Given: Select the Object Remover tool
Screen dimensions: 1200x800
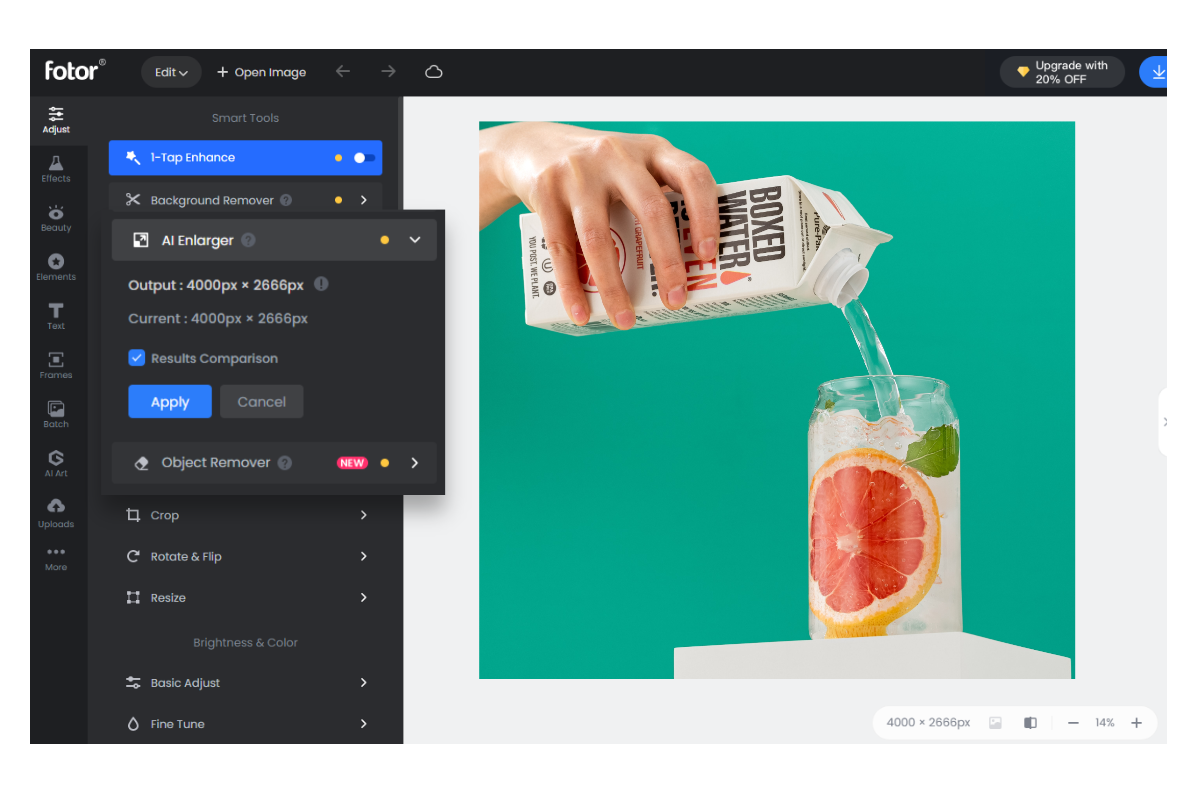Looking at the screenshot, I should click(274, 463).
